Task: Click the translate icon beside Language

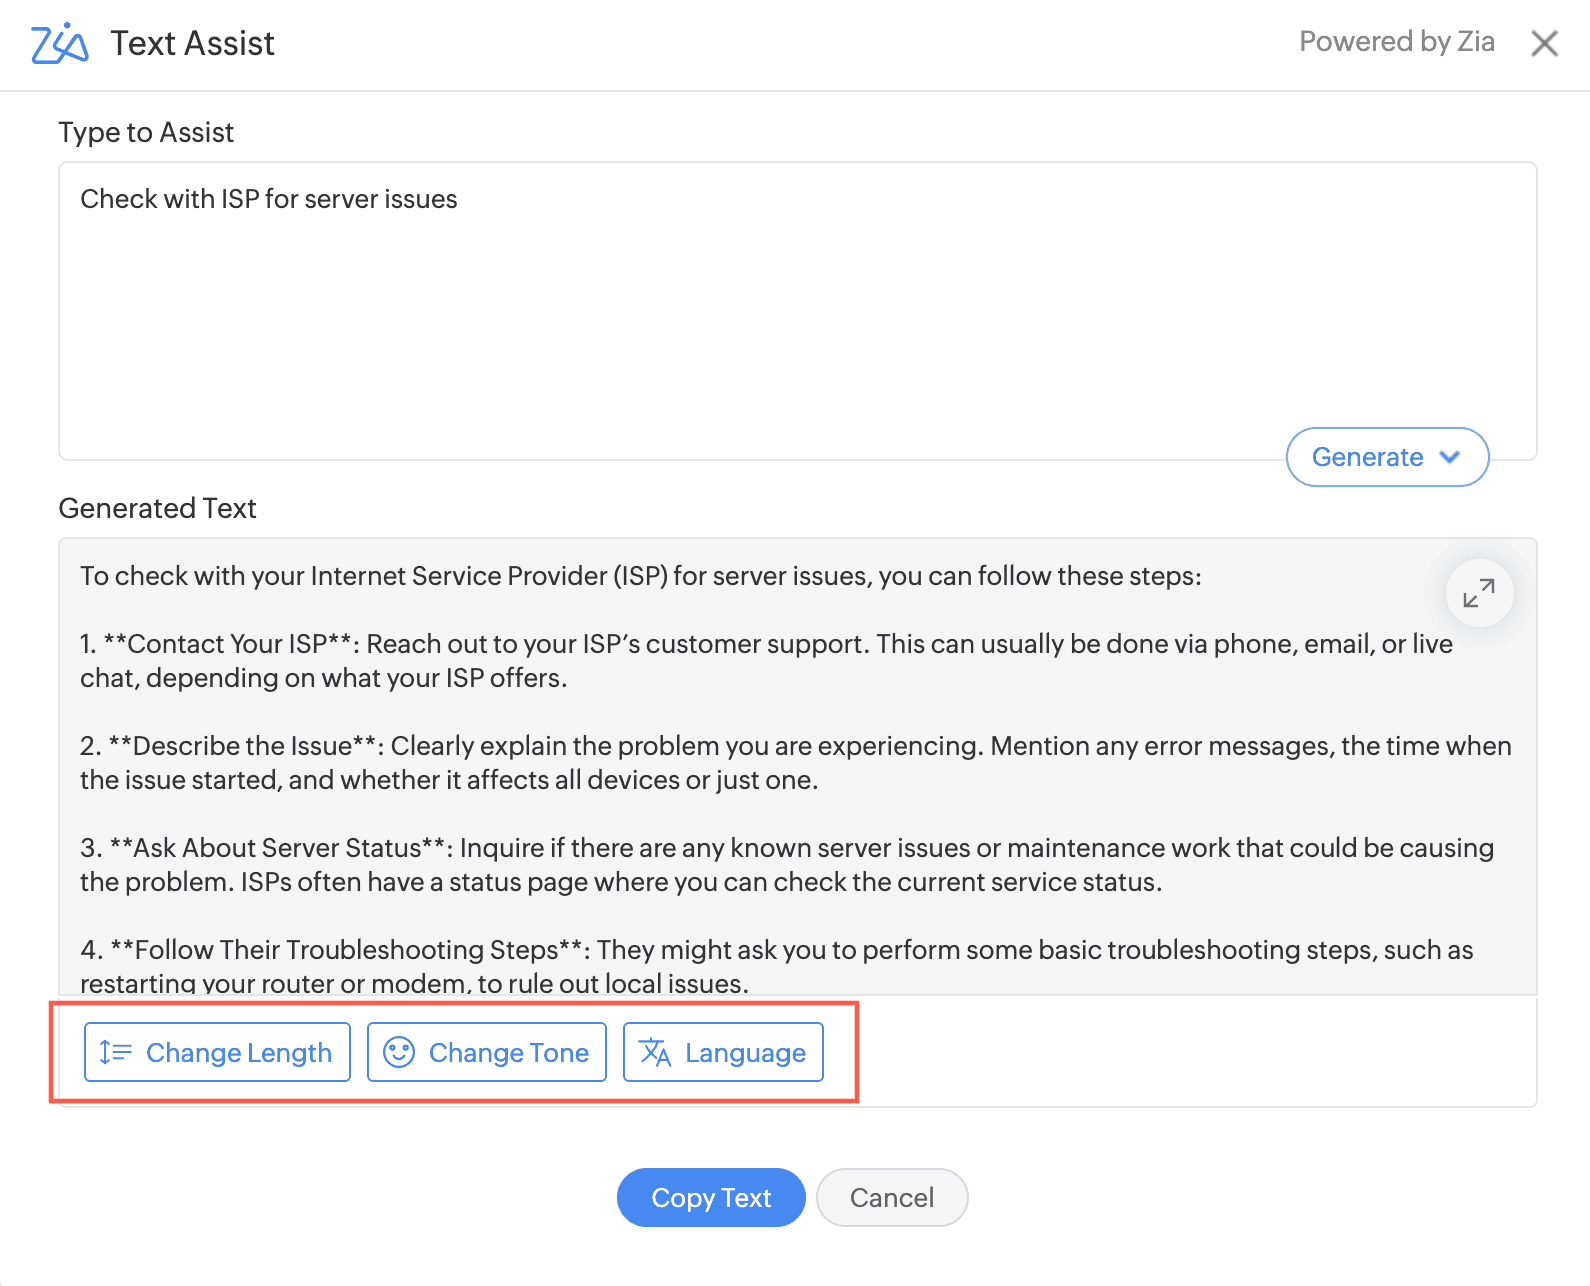Action: point(655,1052)
